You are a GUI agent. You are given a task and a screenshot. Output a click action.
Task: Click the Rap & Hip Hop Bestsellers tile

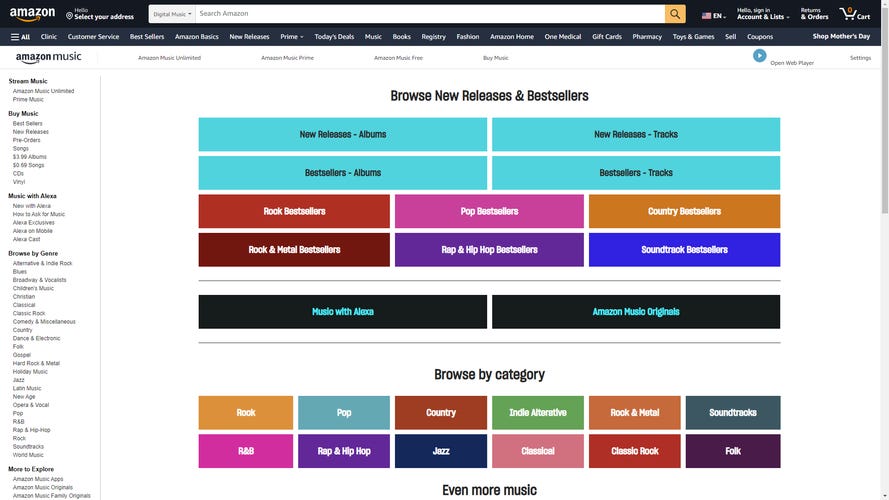(489, 250)
